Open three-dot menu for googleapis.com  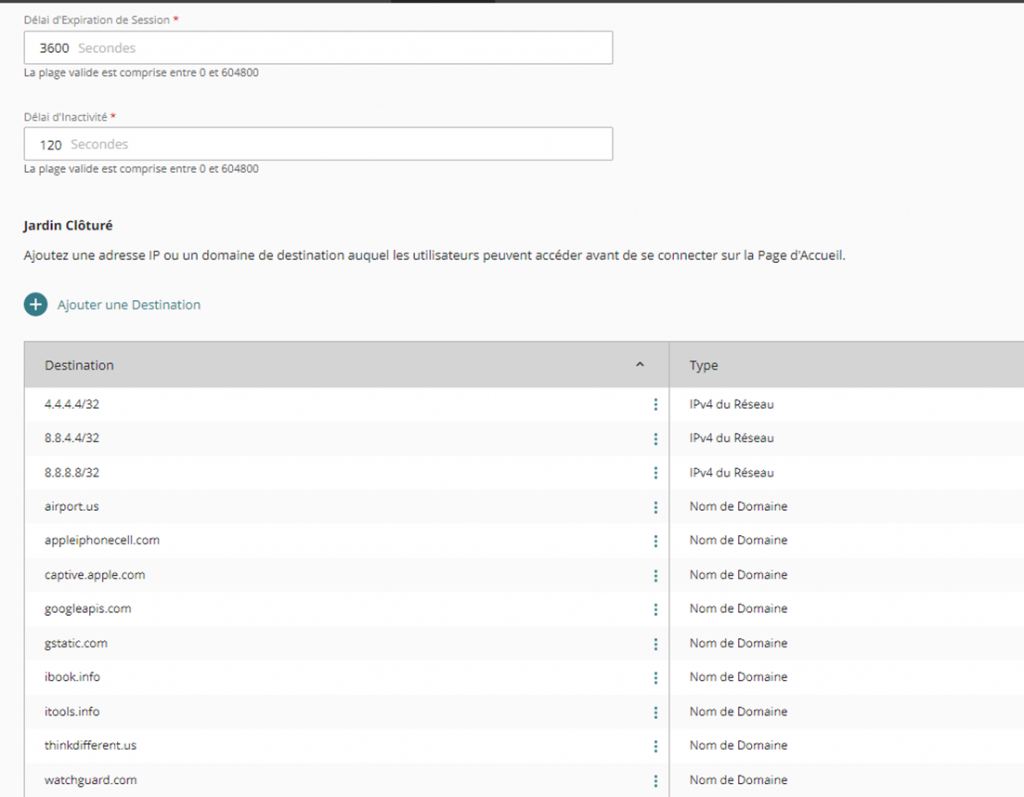point(655,610)
